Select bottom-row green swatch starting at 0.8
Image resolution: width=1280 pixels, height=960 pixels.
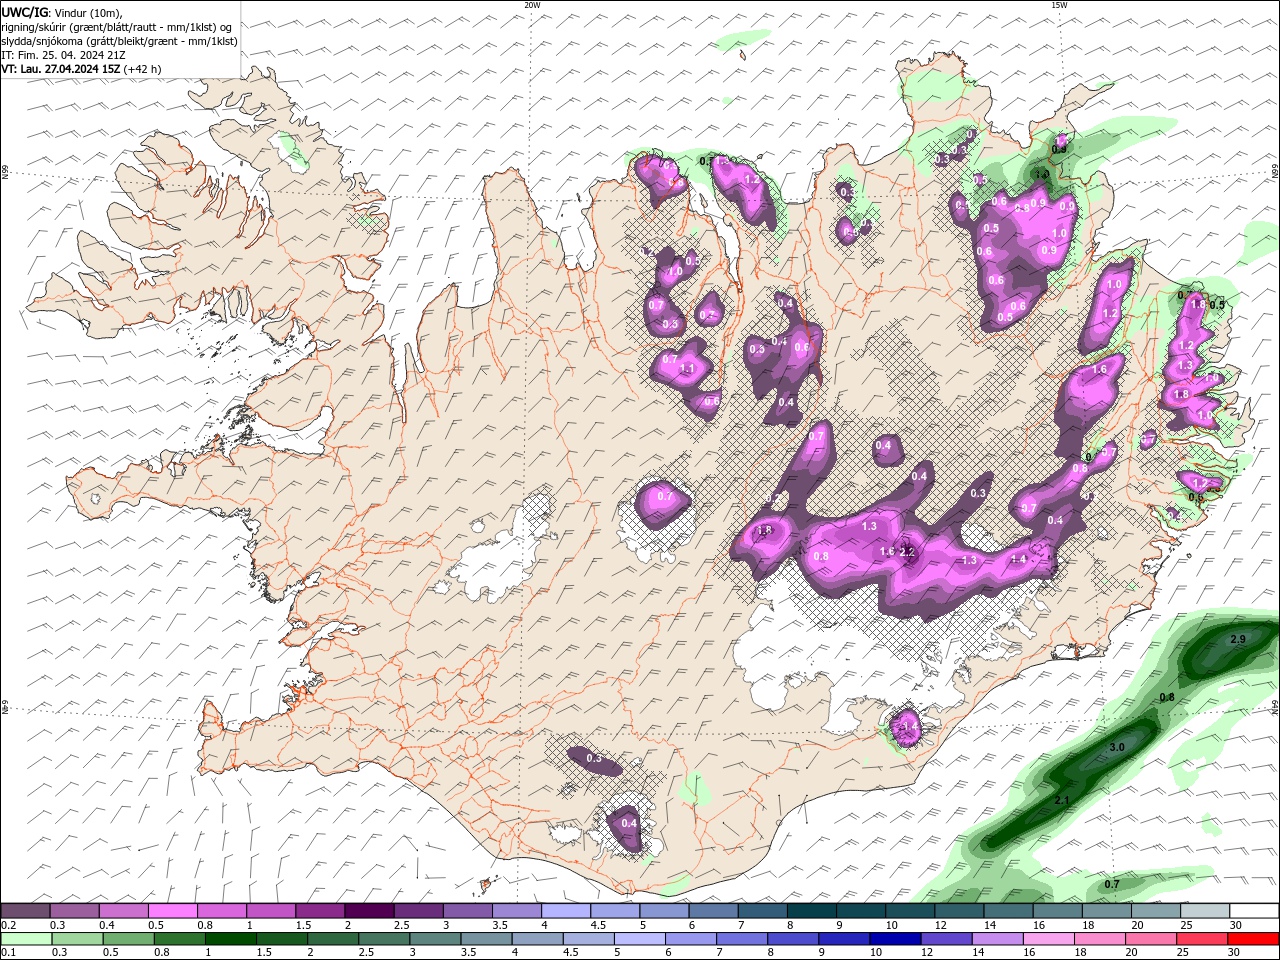[x=179, y=938]
